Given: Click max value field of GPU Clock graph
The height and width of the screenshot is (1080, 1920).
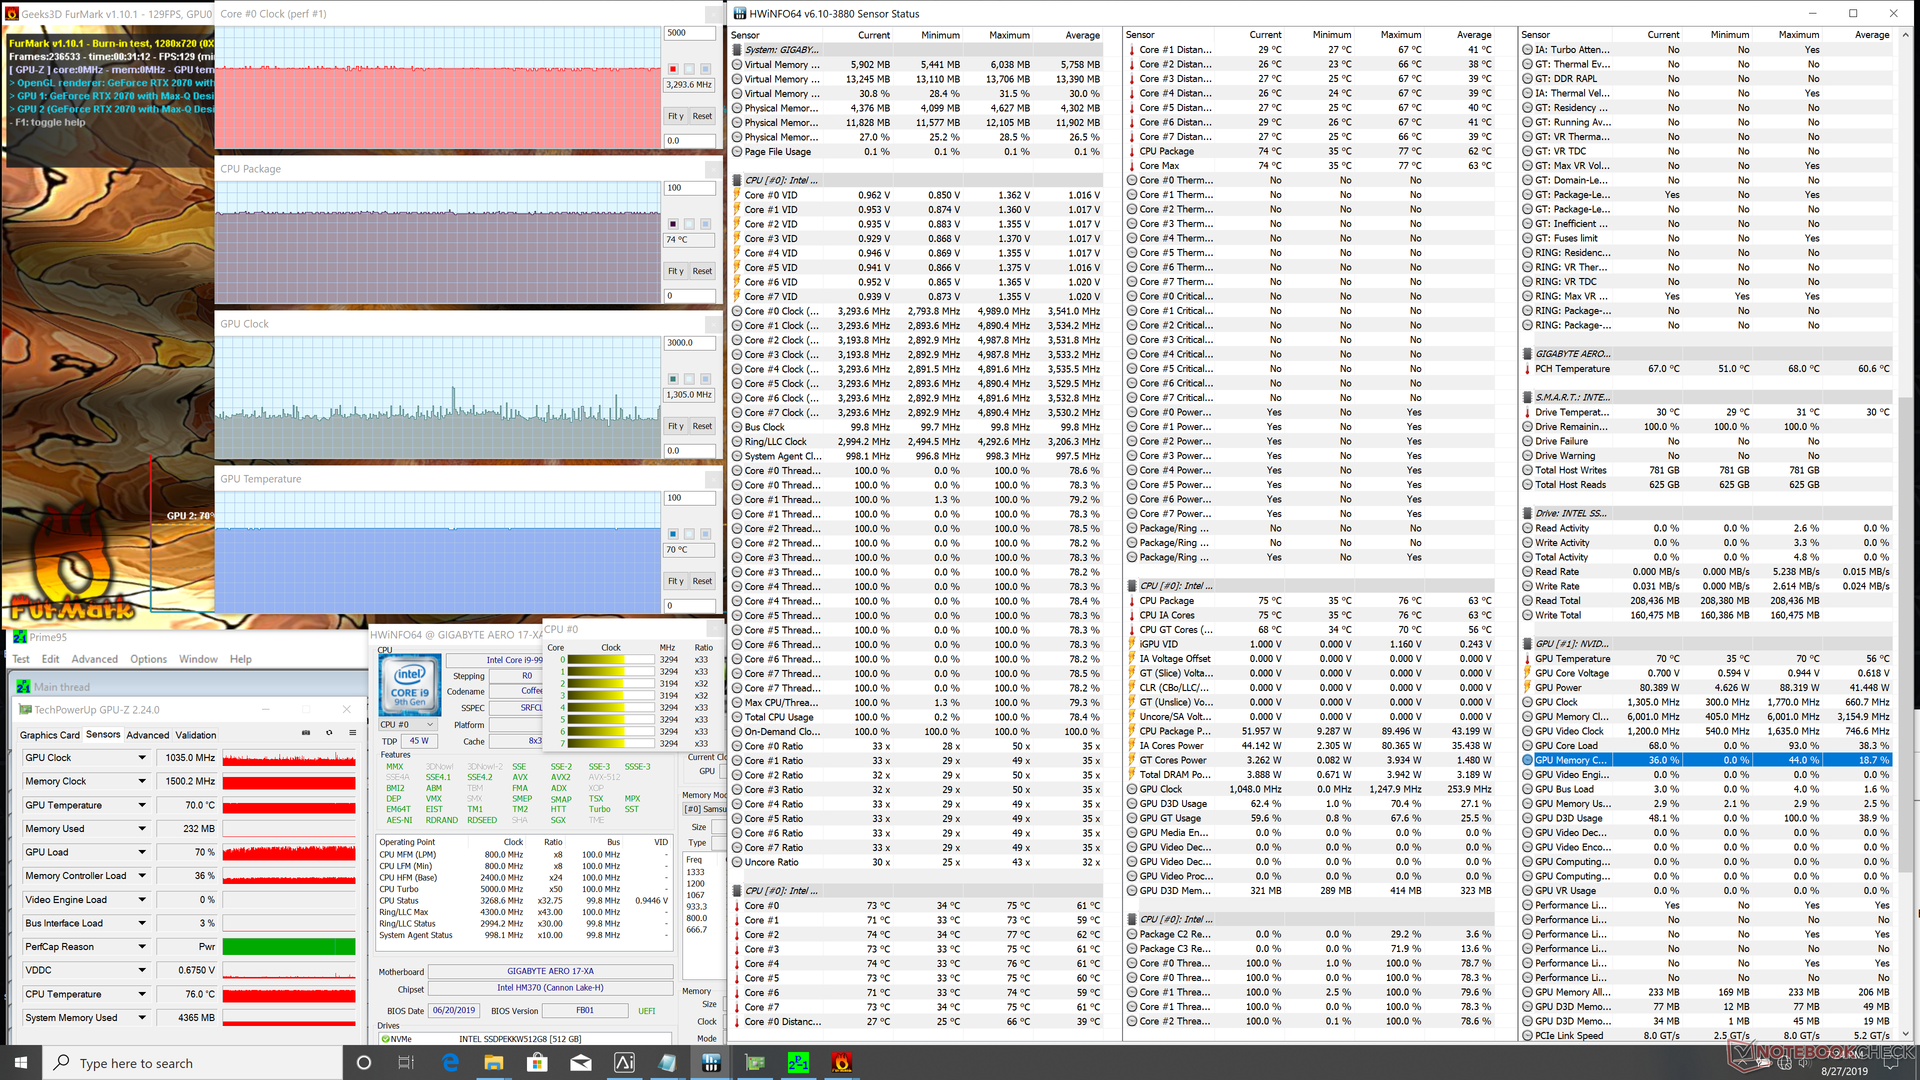Looking at the screenshot, I should point(688,343).
